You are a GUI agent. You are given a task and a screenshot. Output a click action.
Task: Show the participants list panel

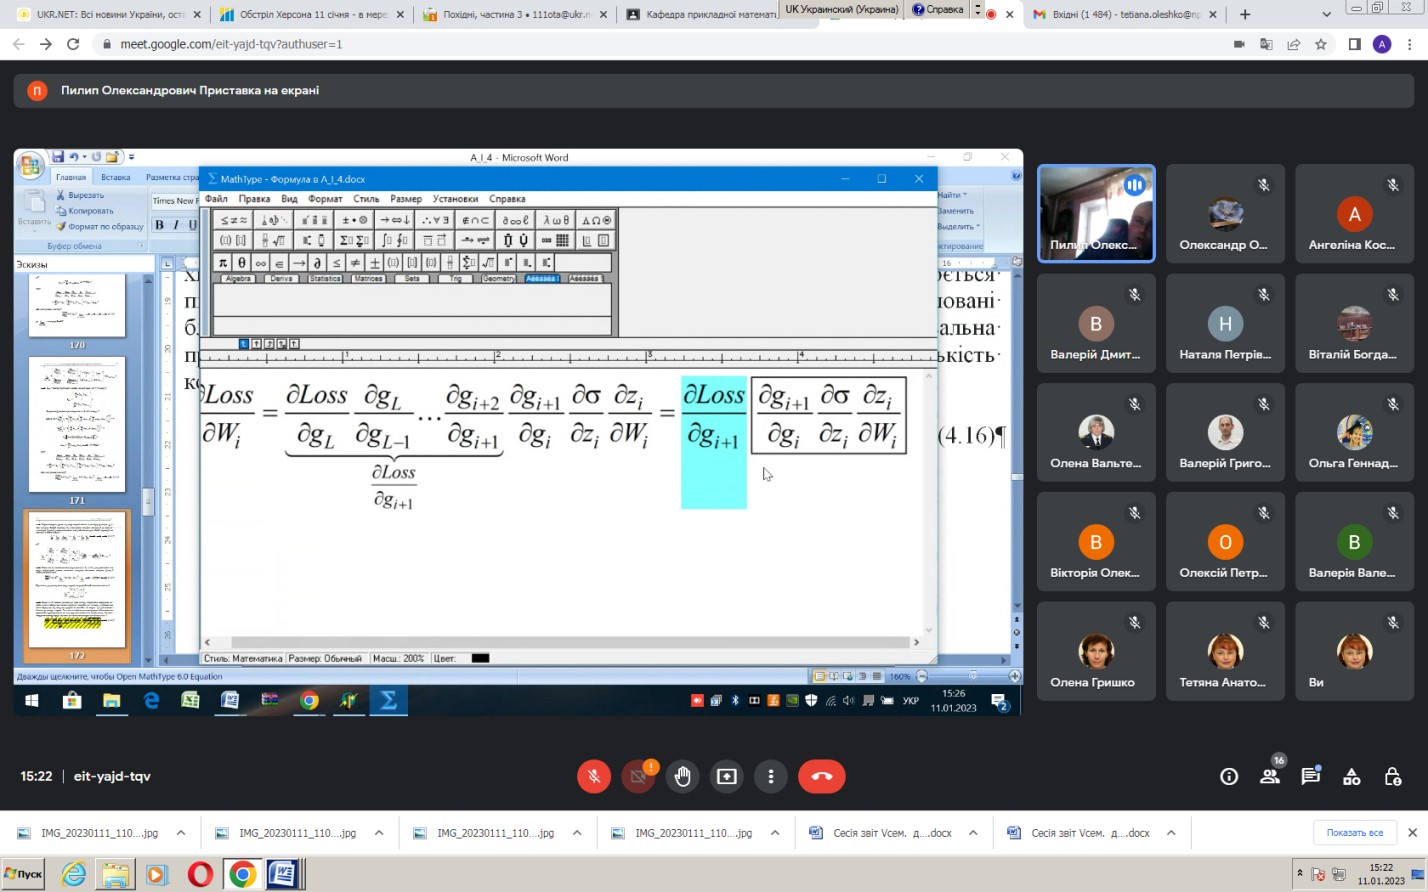[1270, 777]
